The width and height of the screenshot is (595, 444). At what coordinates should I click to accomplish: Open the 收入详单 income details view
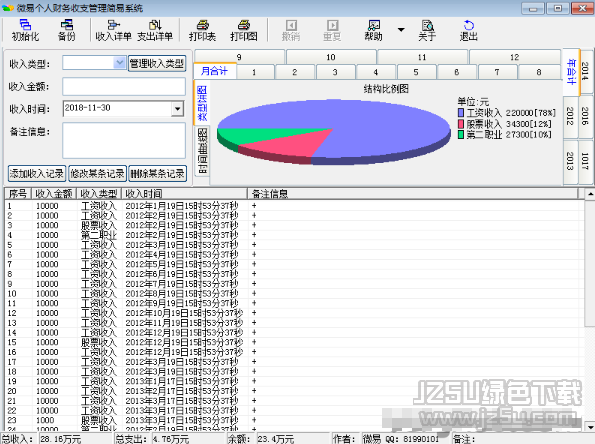113,30
